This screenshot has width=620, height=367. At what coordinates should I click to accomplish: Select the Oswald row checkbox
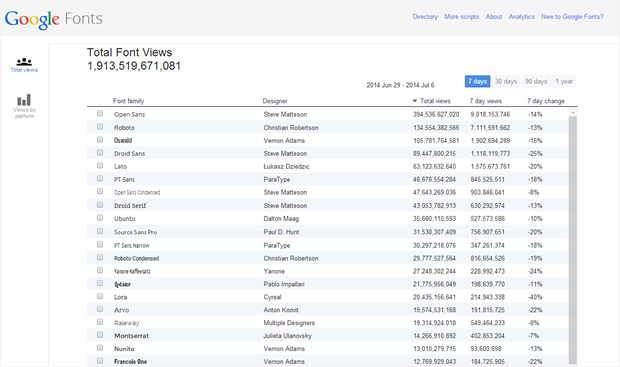coord(100,140)
